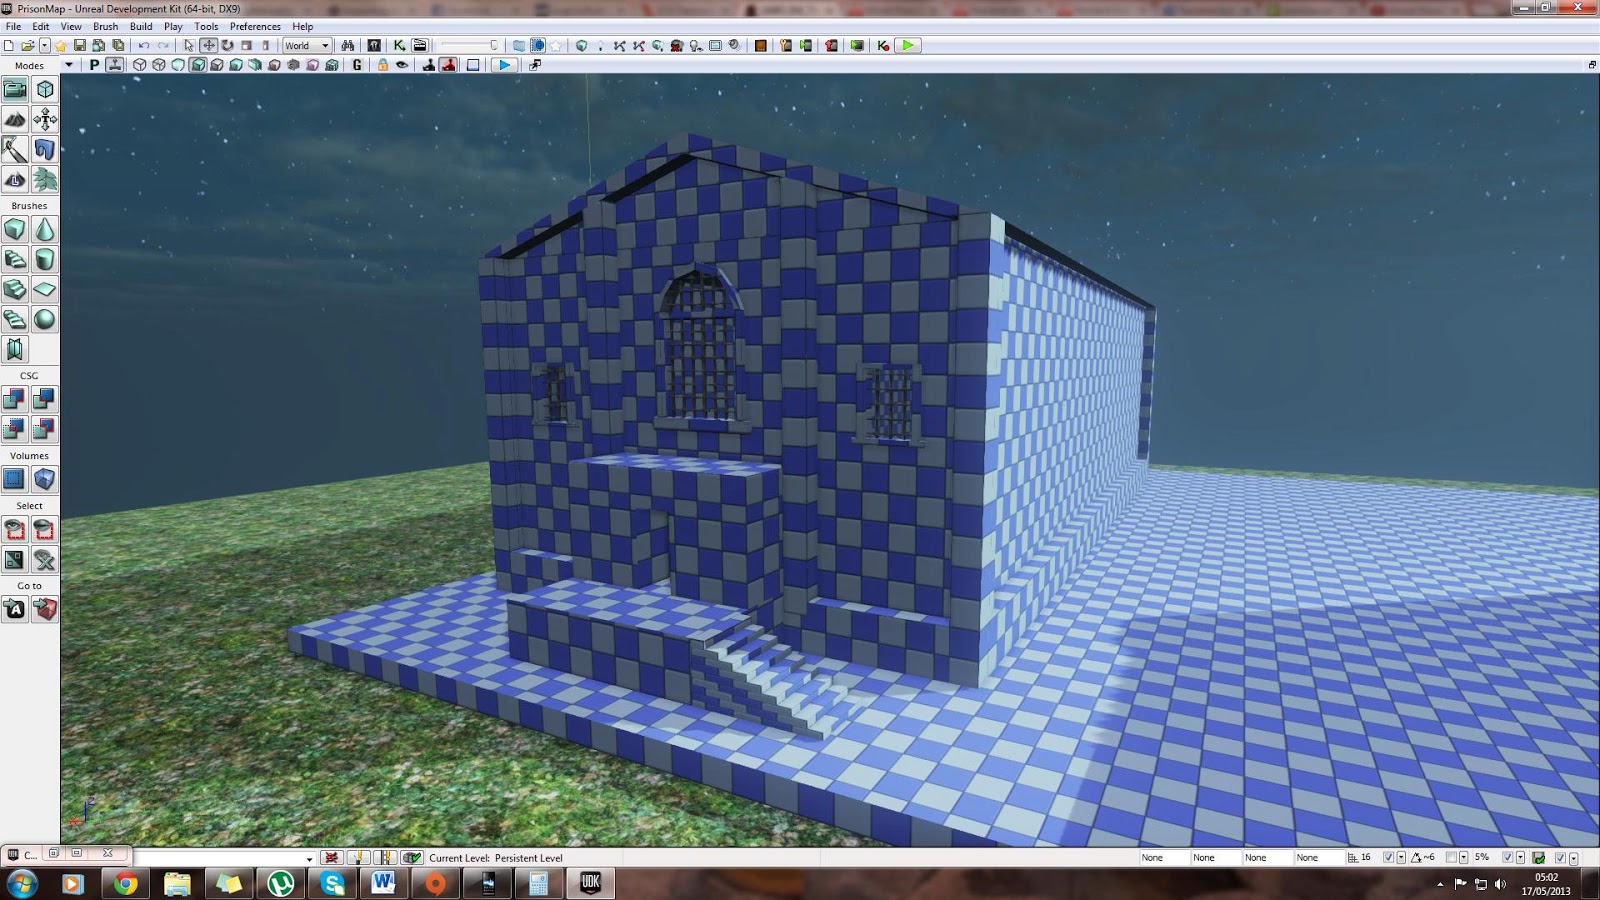Toggle the drag grid snap checkbox
Viewport: 1600px width, 900px height.
point(1387,857)
